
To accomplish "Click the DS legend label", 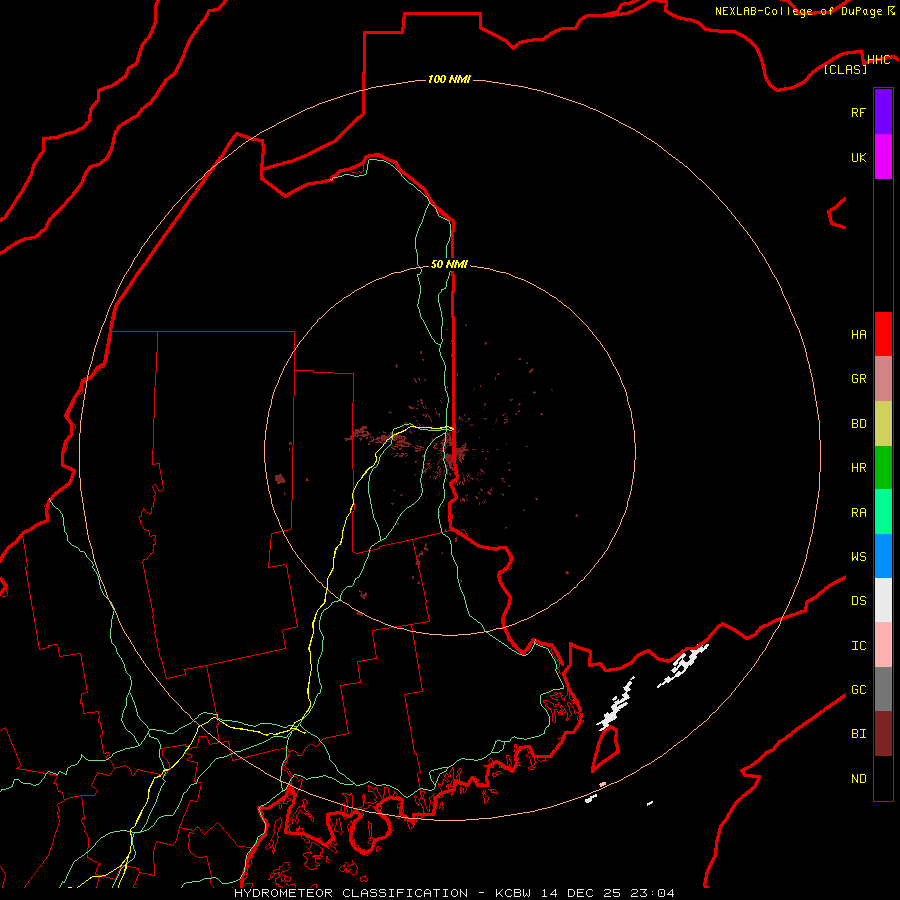I will pyautogui.click(x=858, y=601).
